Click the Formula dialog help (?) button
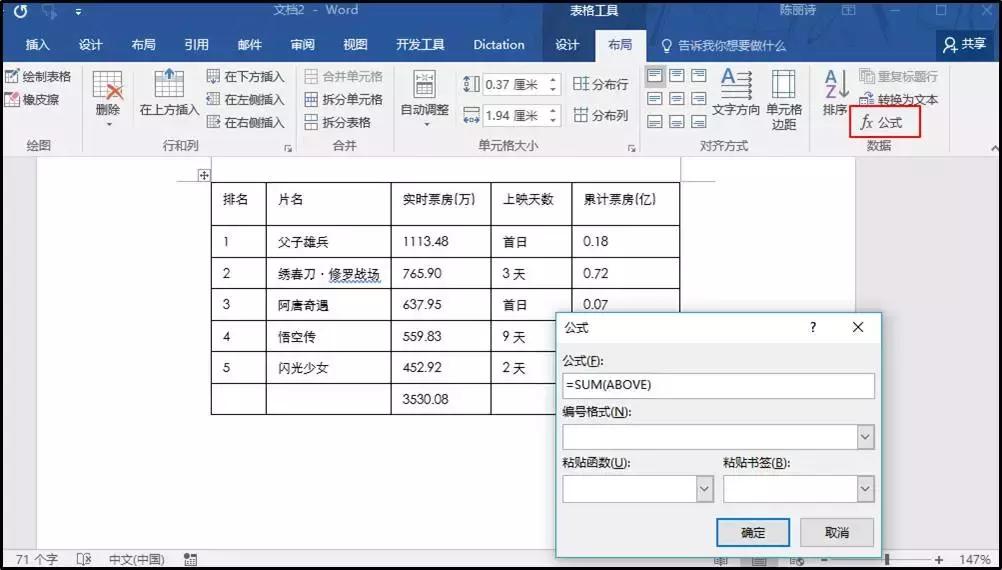The height and width of the screenshot is (570, 1002). coord(813,327)
